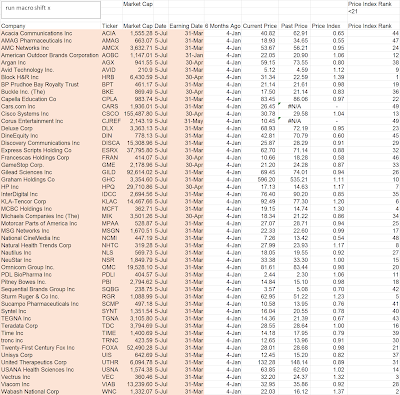Select the Earning Date header cell
The width and height of the screenshot is (400, 395).
point(186,26)
